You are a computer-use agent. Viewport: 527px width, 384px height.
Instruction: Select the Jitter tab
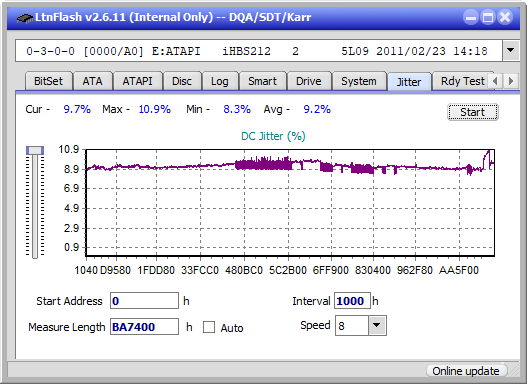pos(409,82)
